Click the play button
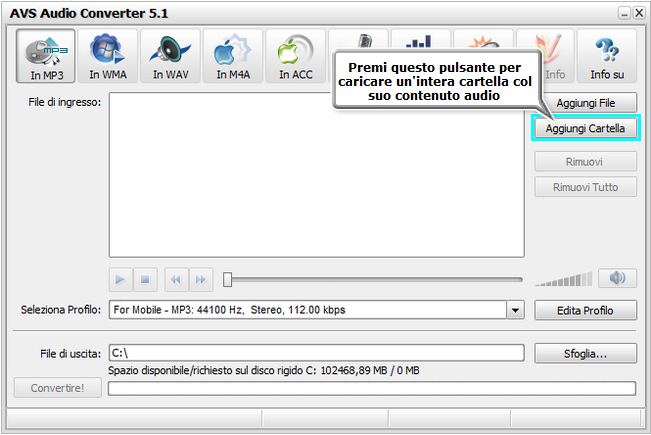The width and height of the screenshot is (651, 435). click(x=121, y=280)
